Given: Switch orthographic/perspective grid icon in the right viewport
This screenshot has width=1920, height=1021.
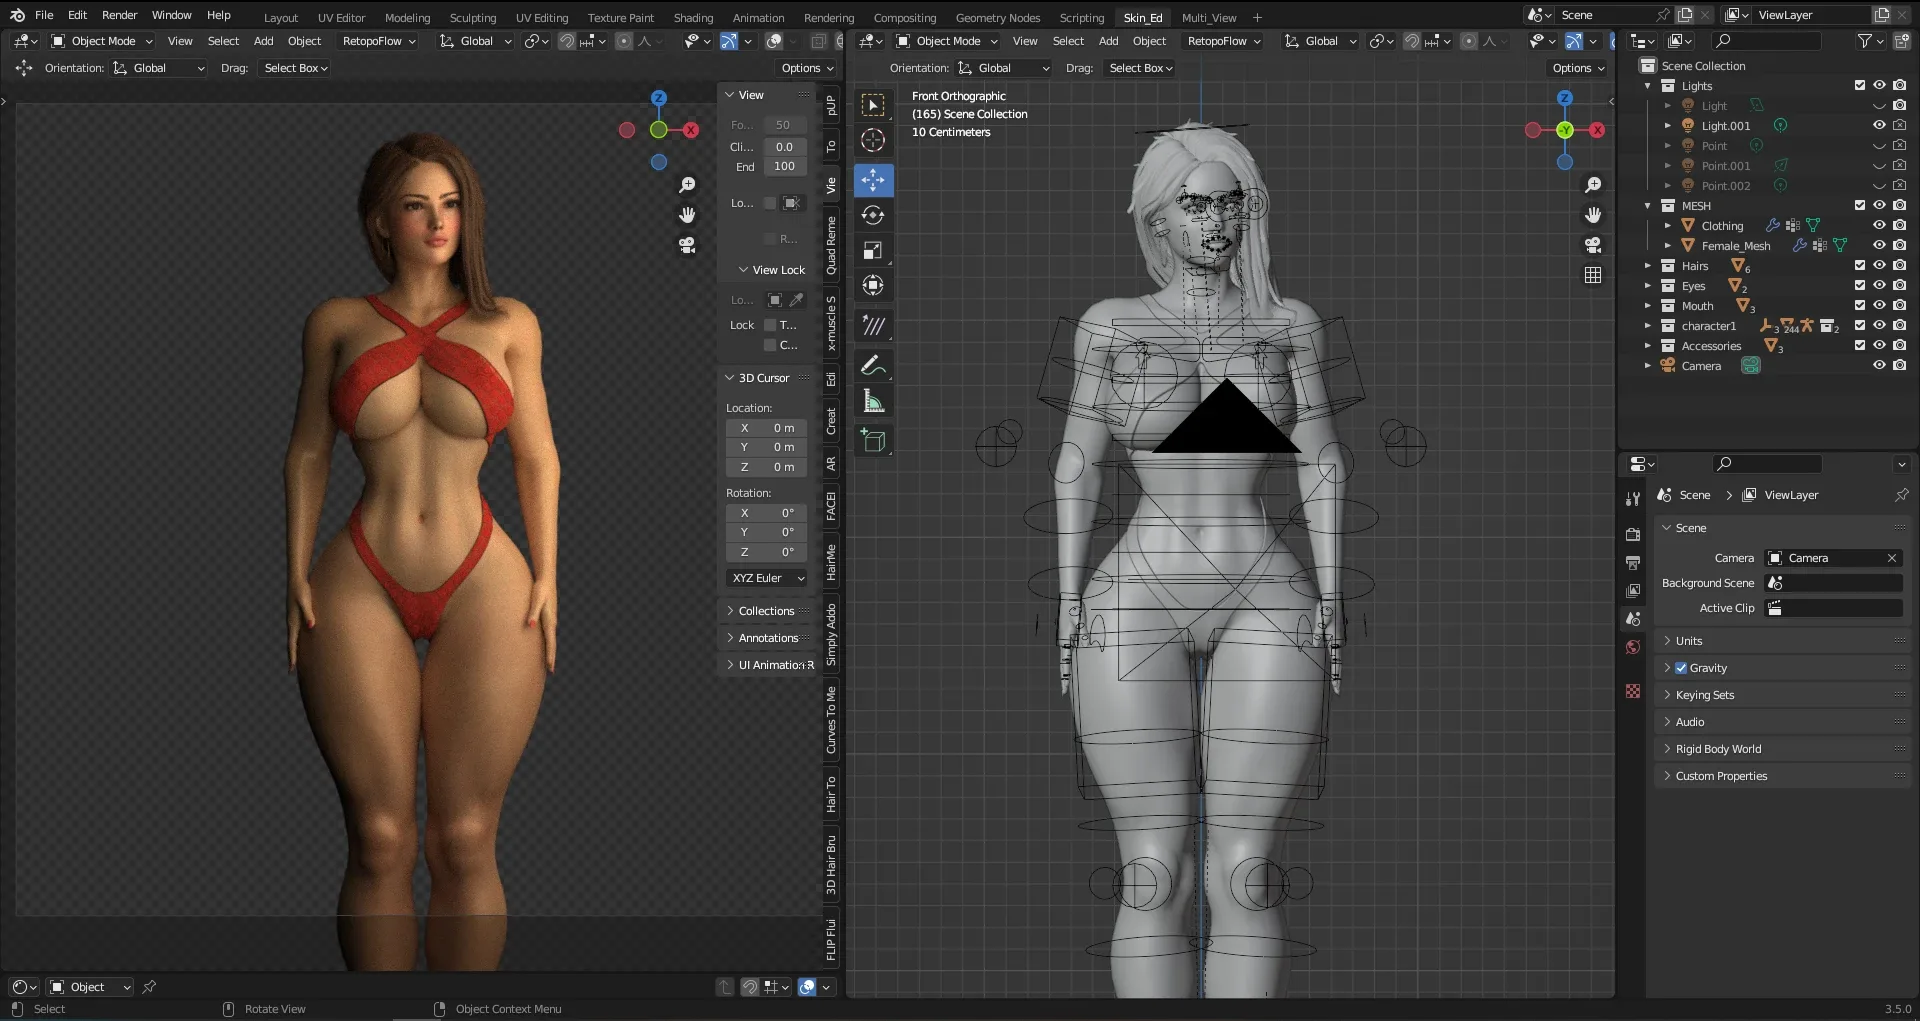Looking at the screenshot, I should [x=1593, y=275].
